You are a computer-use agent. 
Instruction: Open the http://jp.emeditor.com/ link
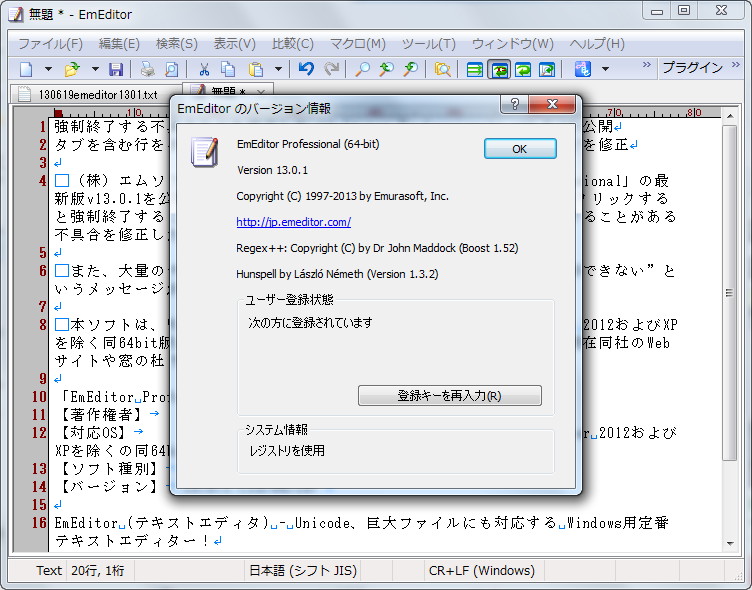coord(294,222)
